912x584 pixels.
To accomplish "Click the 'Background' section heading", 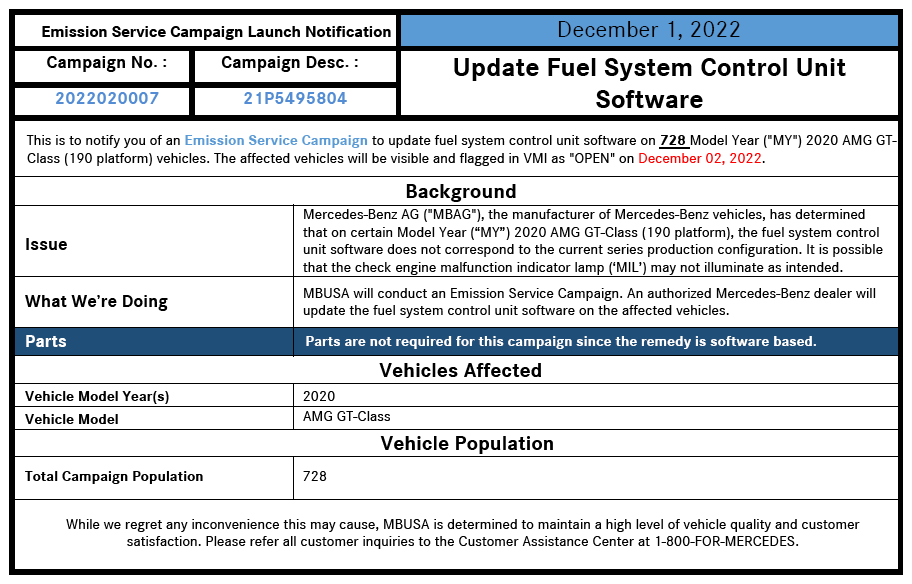I will point(461,191).
